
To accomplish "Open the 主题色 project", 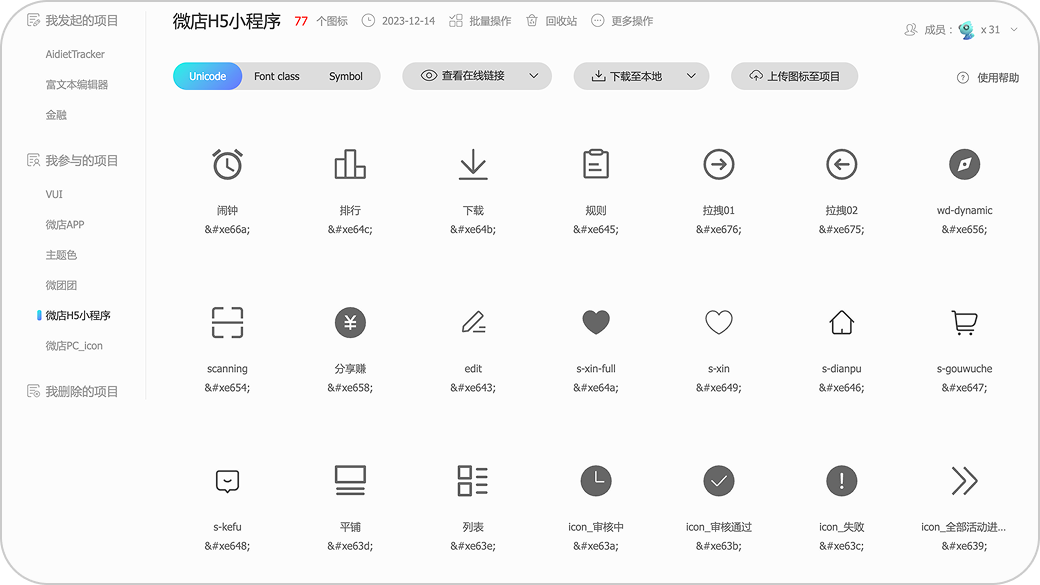I will click(61, 255).
